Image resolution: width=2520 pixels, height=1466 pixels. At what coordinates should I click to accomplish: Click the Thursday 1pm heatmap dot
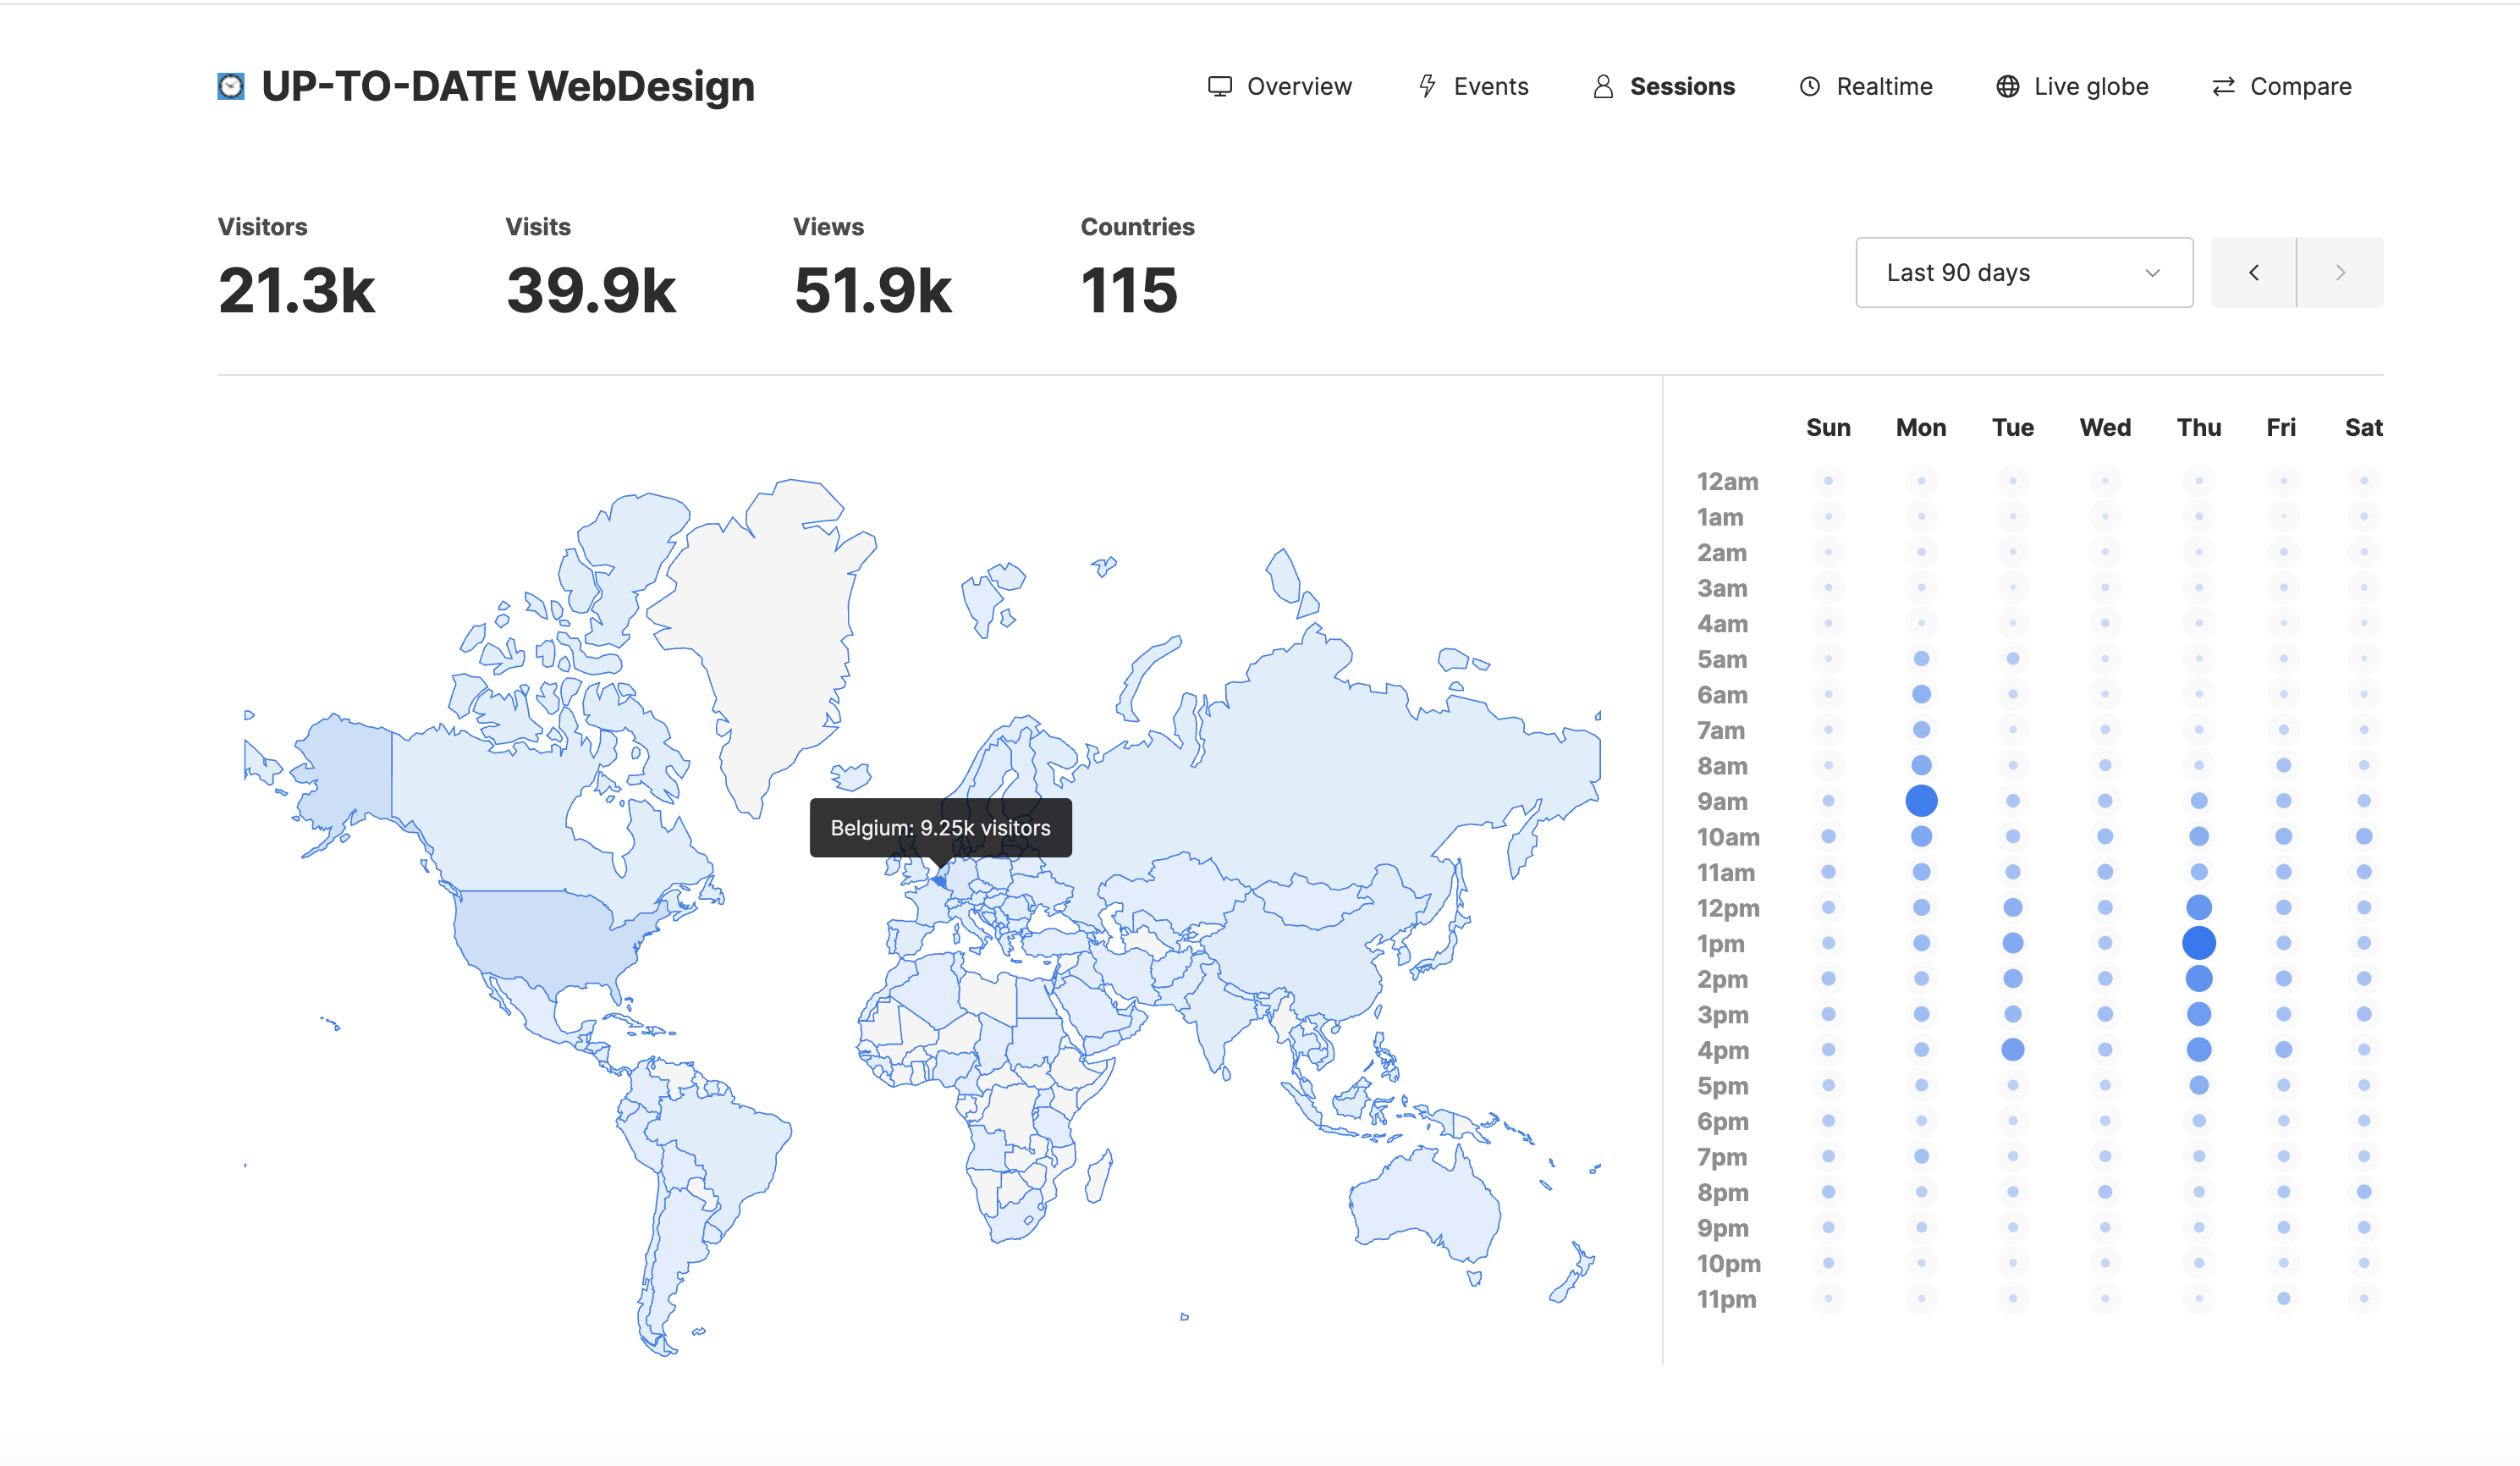point(2199,942)
